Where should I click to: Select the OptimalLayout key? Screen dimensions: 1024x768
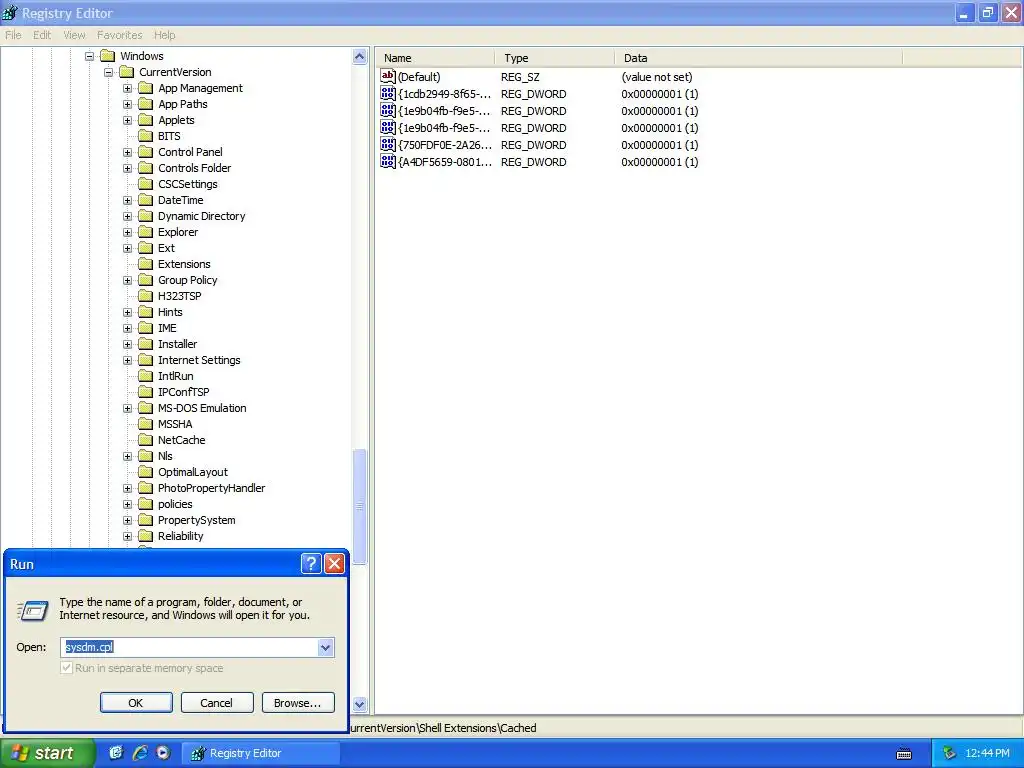[193, 472]
